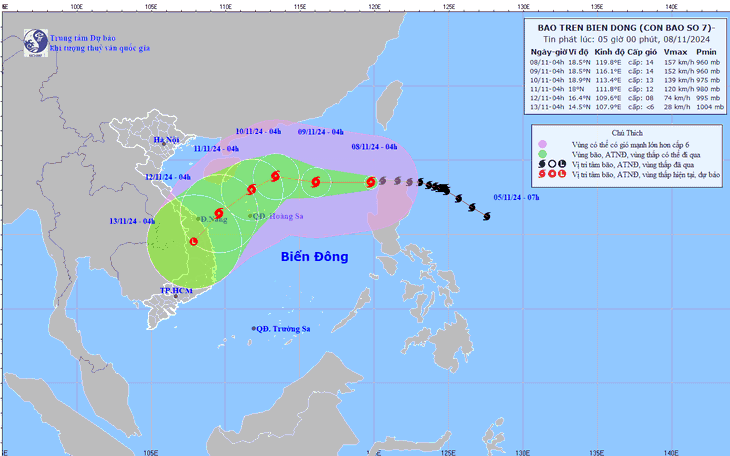Viewport: 730px width, 456px height.
Task: Click the red storm marker for 11/11/24 forecast
Action: pyautogui.click(x=251, y=189)
